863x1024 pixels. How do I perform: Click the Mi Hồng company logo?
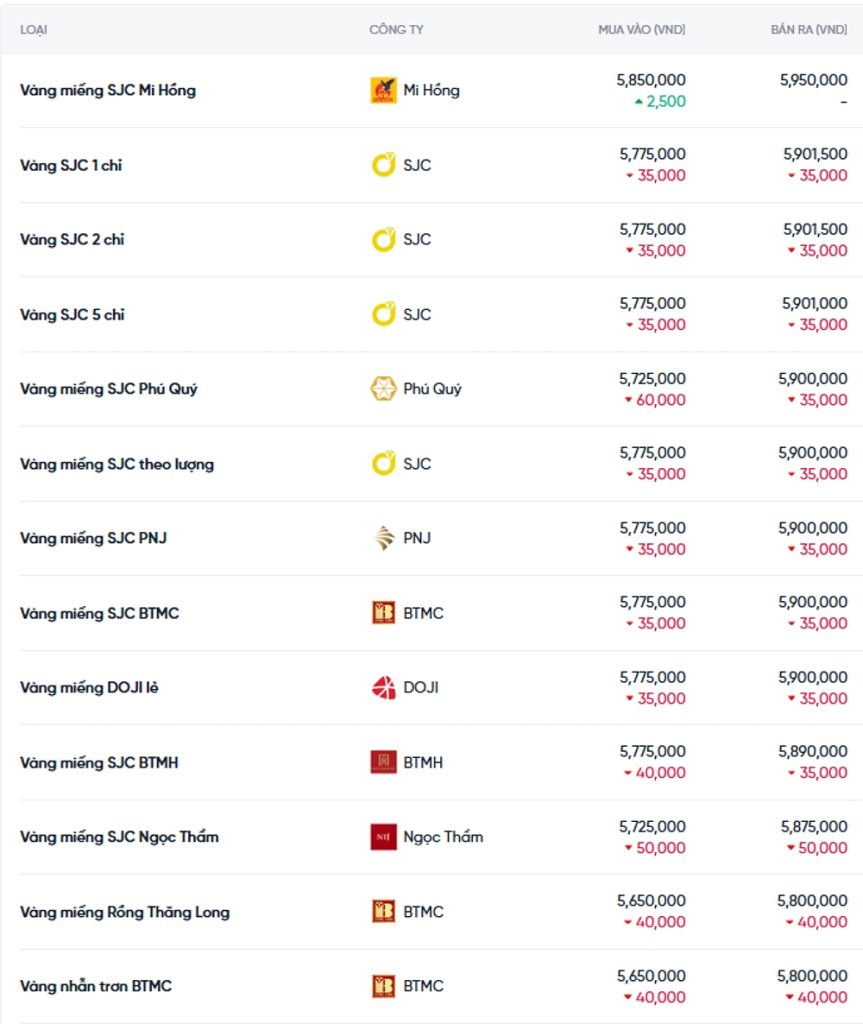click(383, 90)
